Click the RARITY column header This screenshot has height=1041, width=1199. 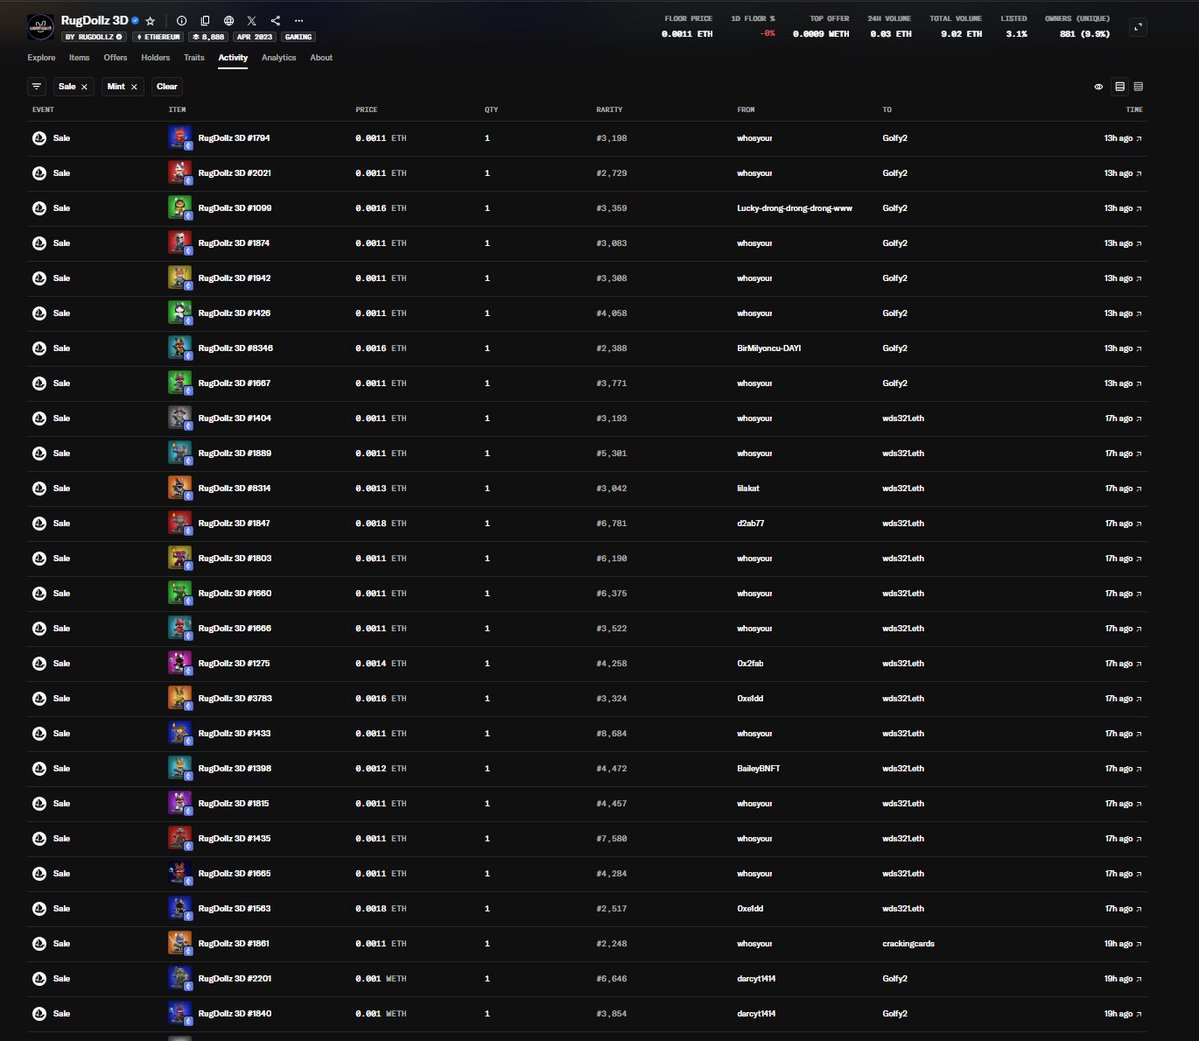[609, 109]
